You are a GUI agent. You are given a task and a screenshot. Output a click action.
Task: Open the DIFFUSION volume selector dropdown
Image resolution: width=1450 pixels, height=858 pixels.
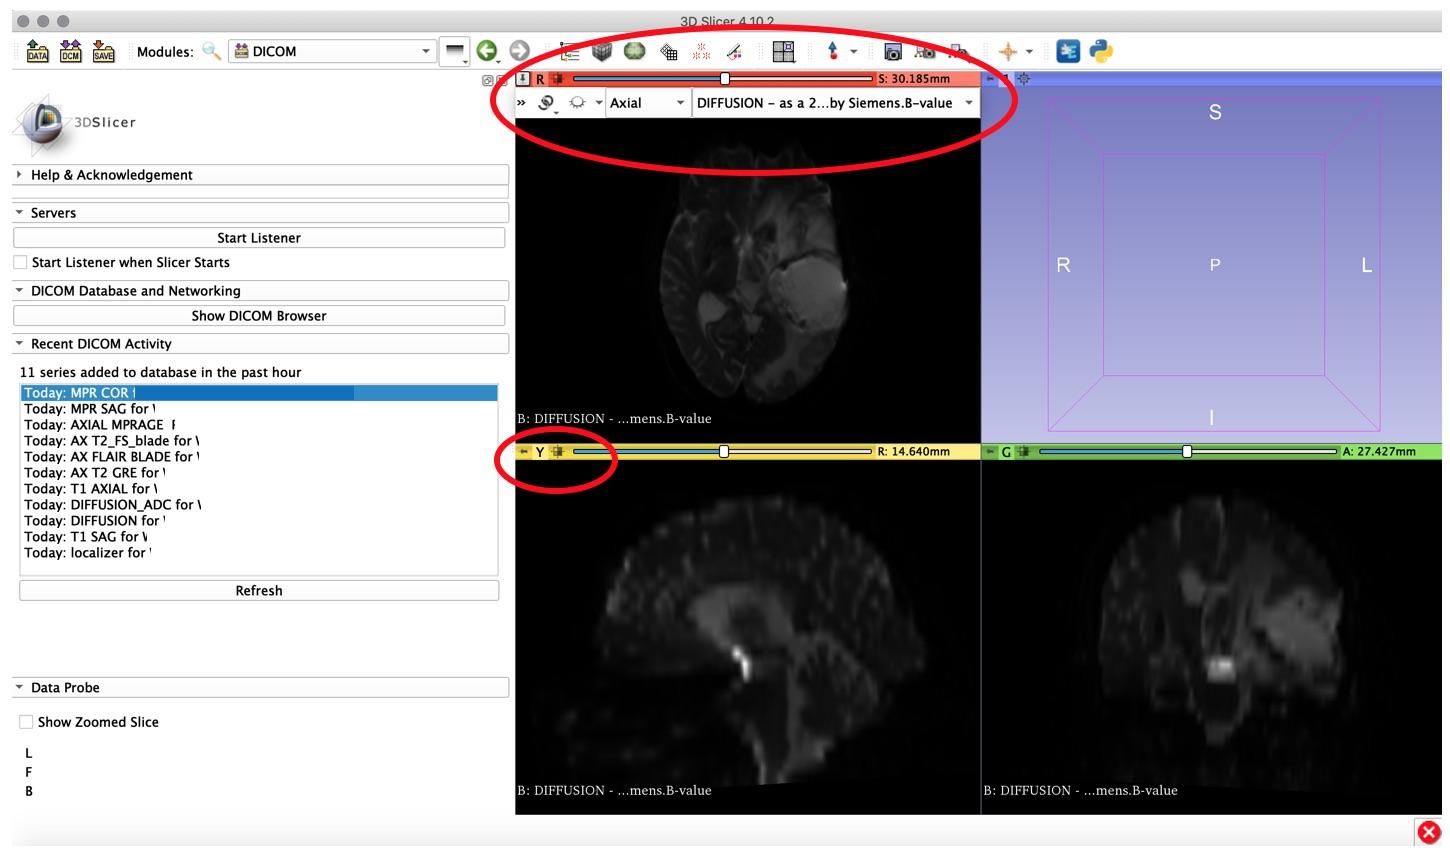tap(833, 102)
